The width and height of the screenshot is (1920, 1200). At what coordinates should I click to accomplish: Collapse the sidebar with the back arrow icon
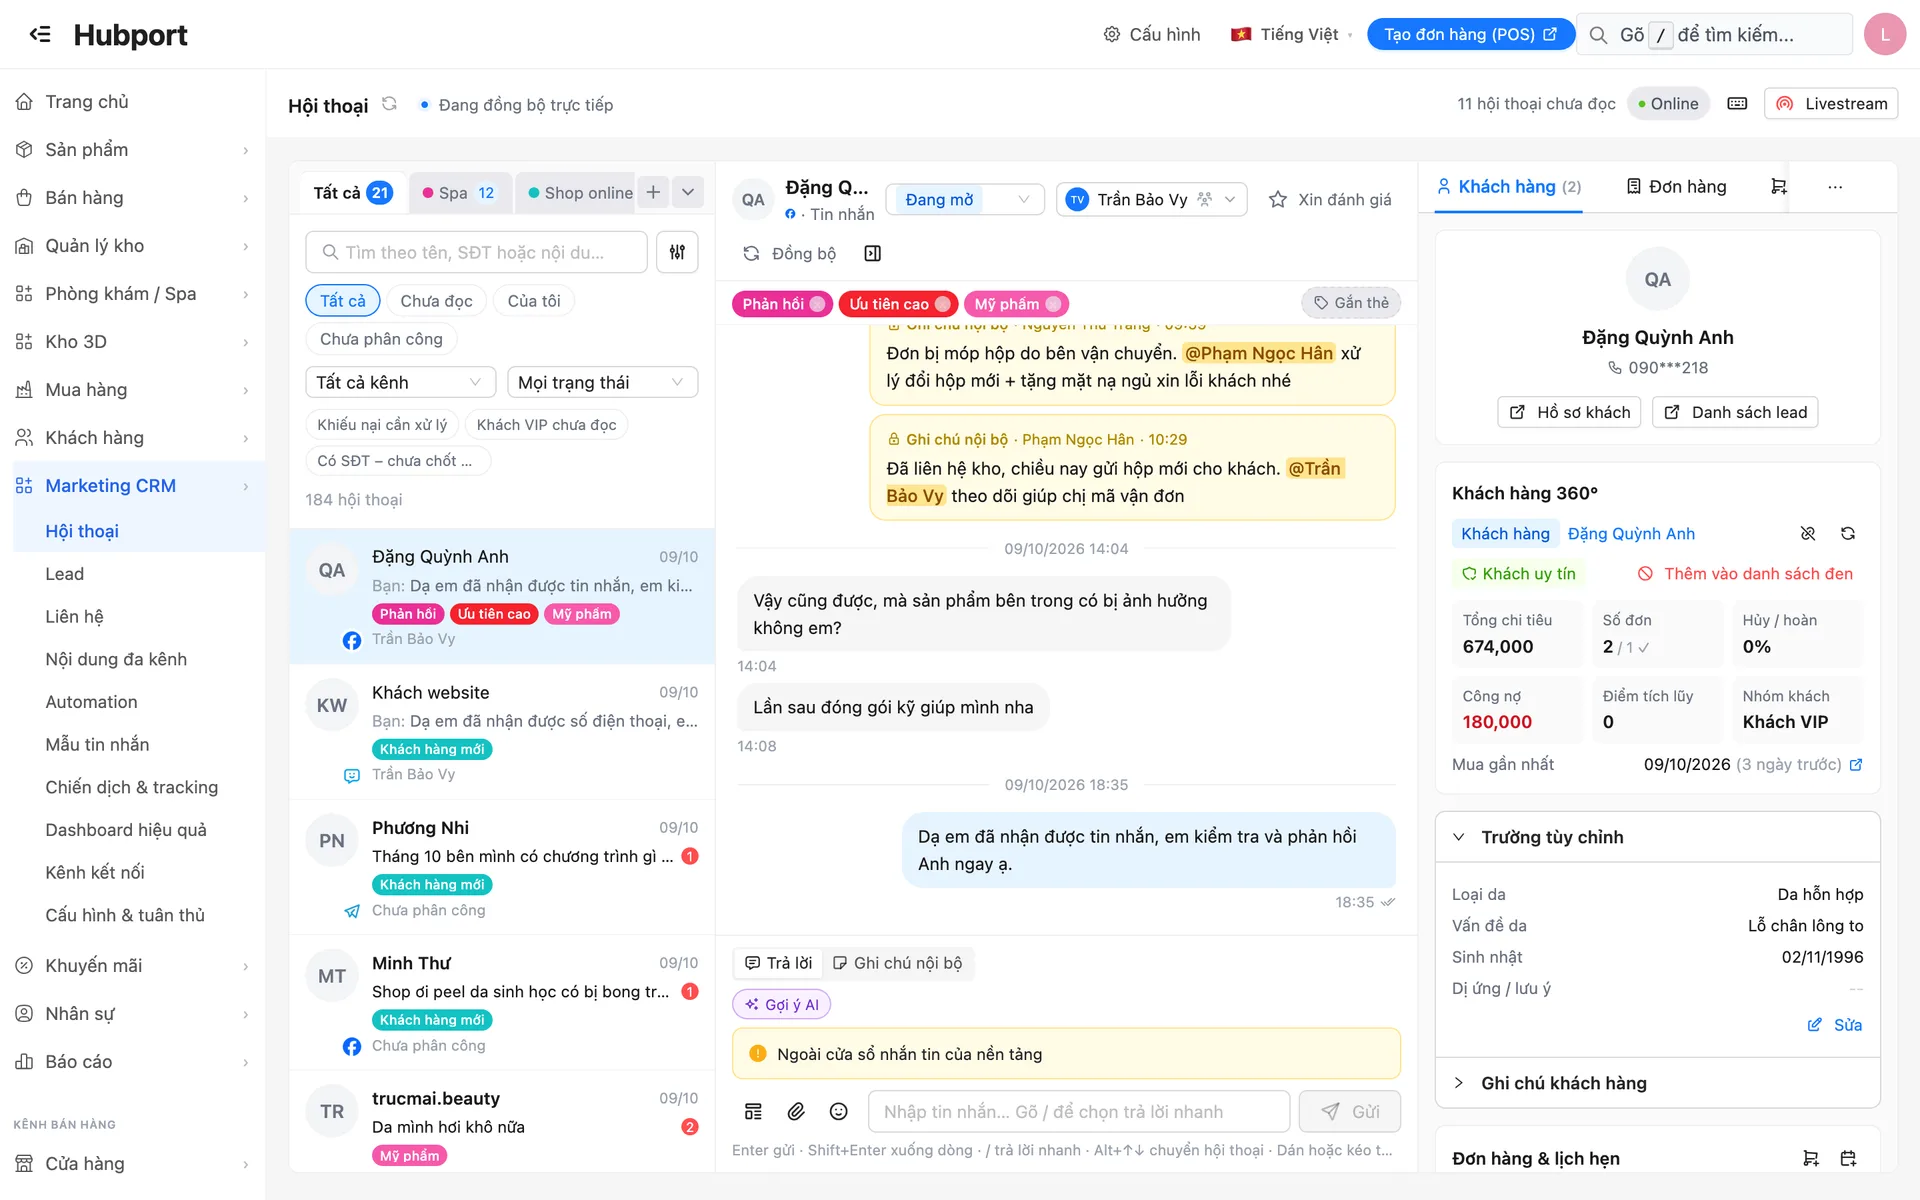pyautogui.click(x=40, y=34)
